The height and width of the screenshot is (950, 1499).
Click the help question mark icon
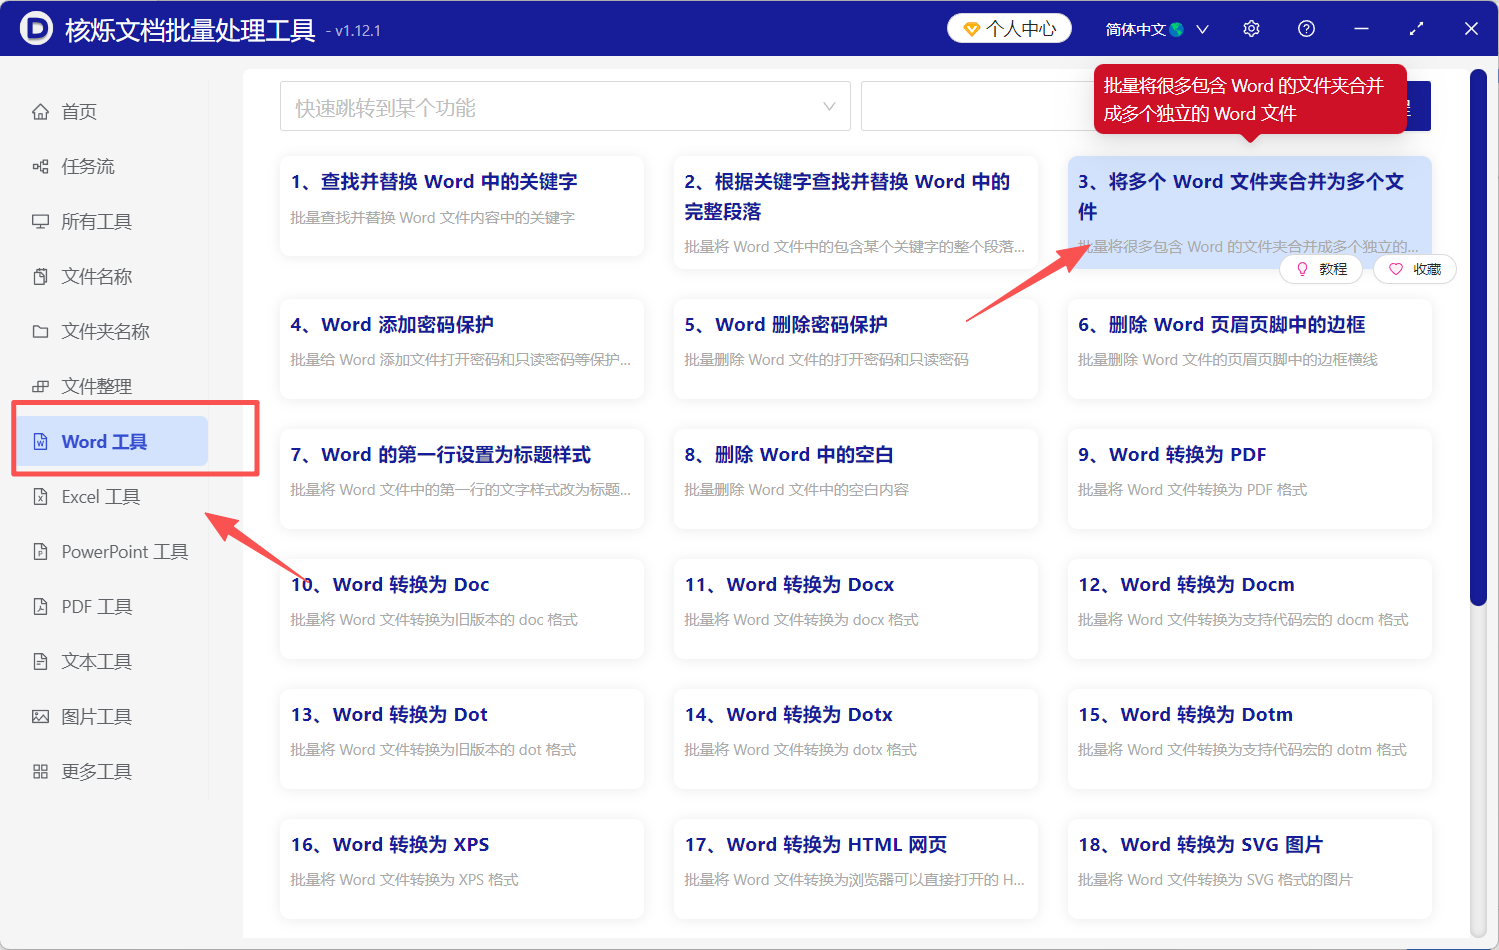point(1306,28)
